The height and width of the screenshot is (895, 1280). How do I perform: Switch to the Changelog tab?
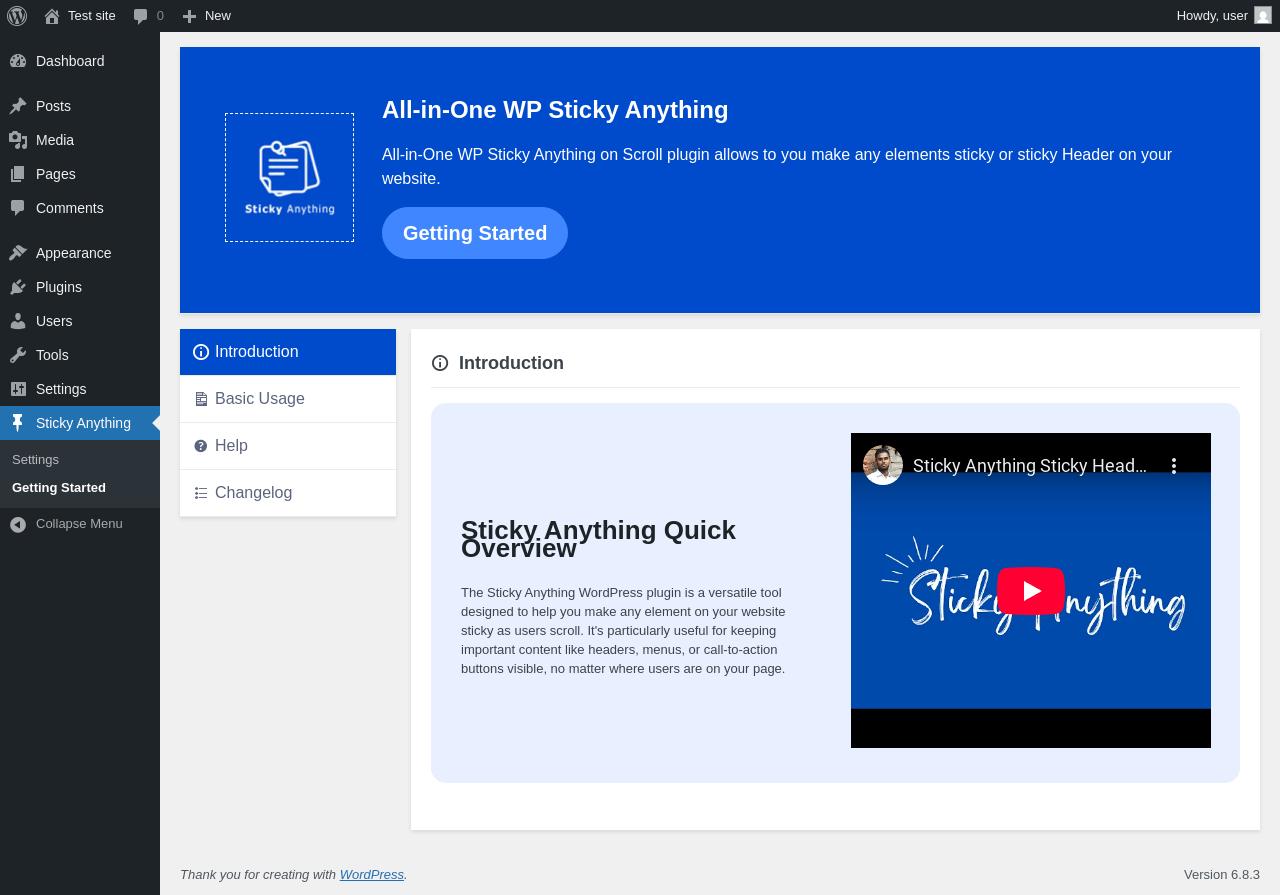(x=288, y=493)
